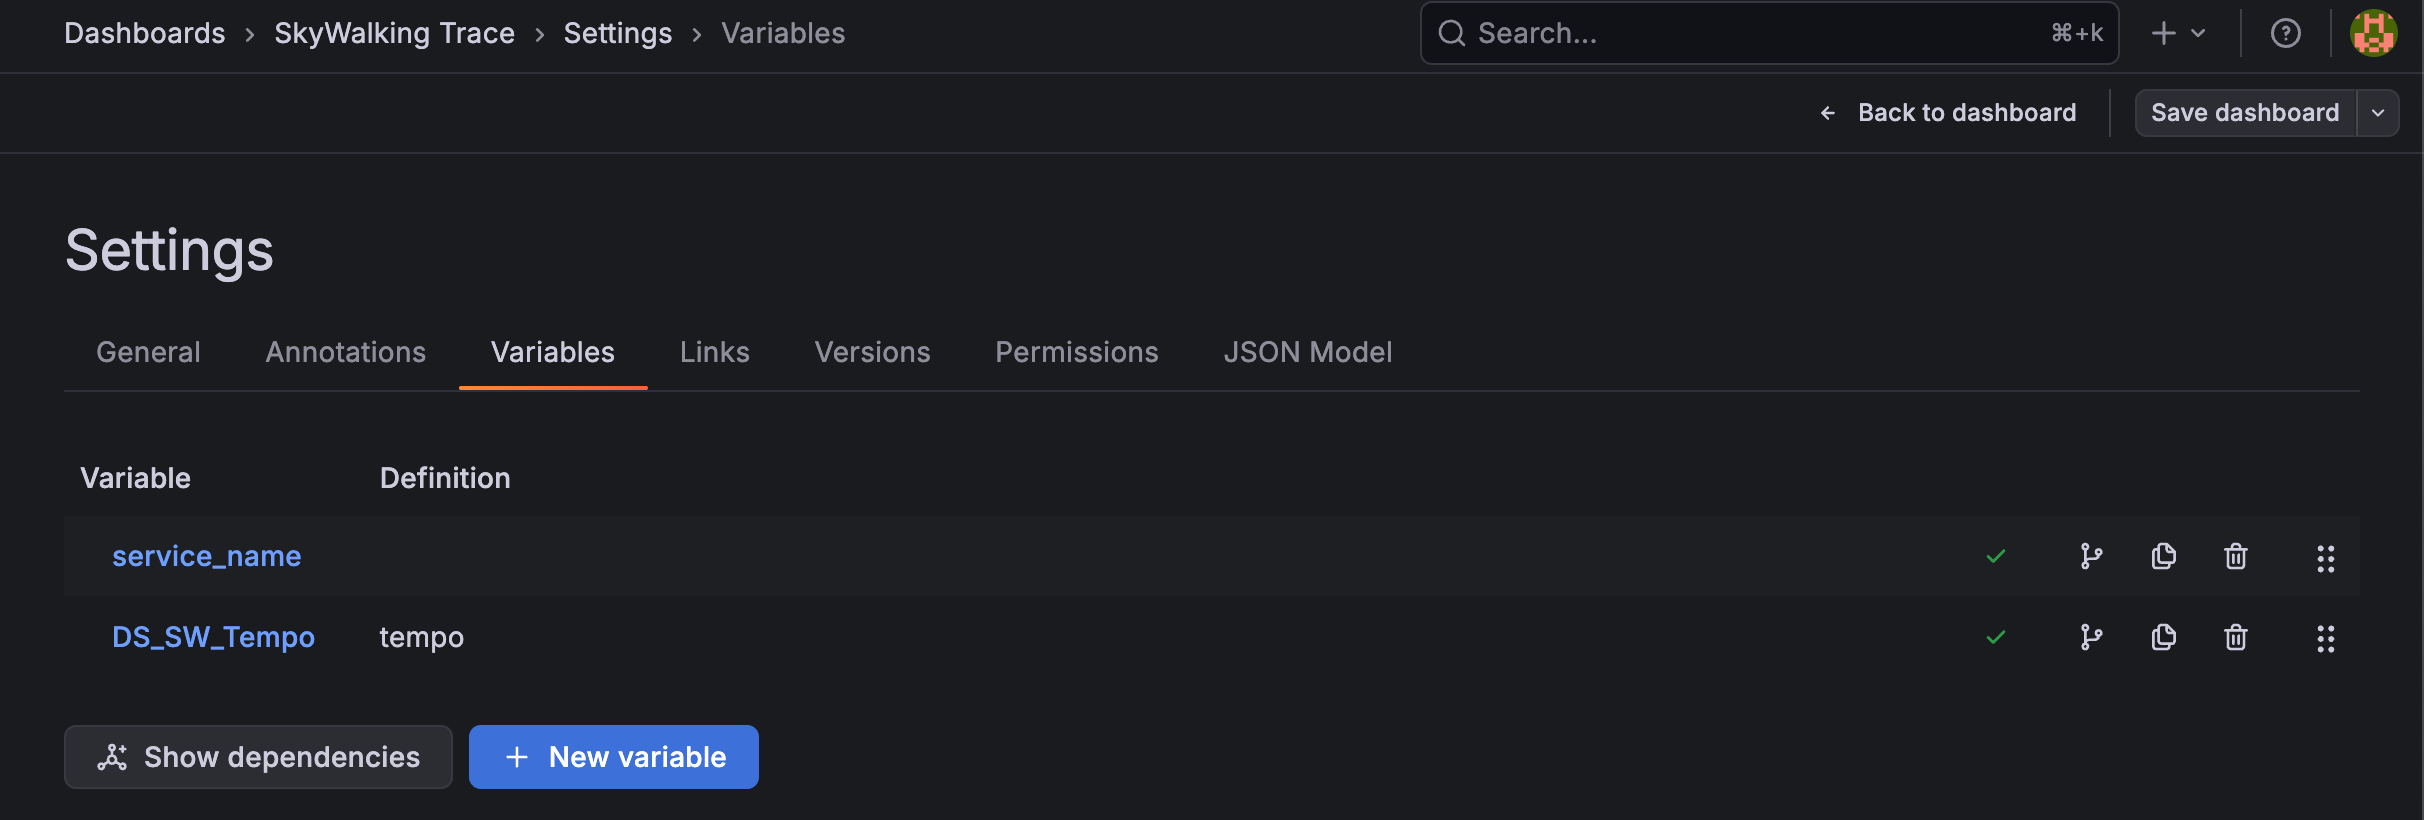2424x820 pixels.
Task: Open the service_name variable link
Action: click(206, 556)
